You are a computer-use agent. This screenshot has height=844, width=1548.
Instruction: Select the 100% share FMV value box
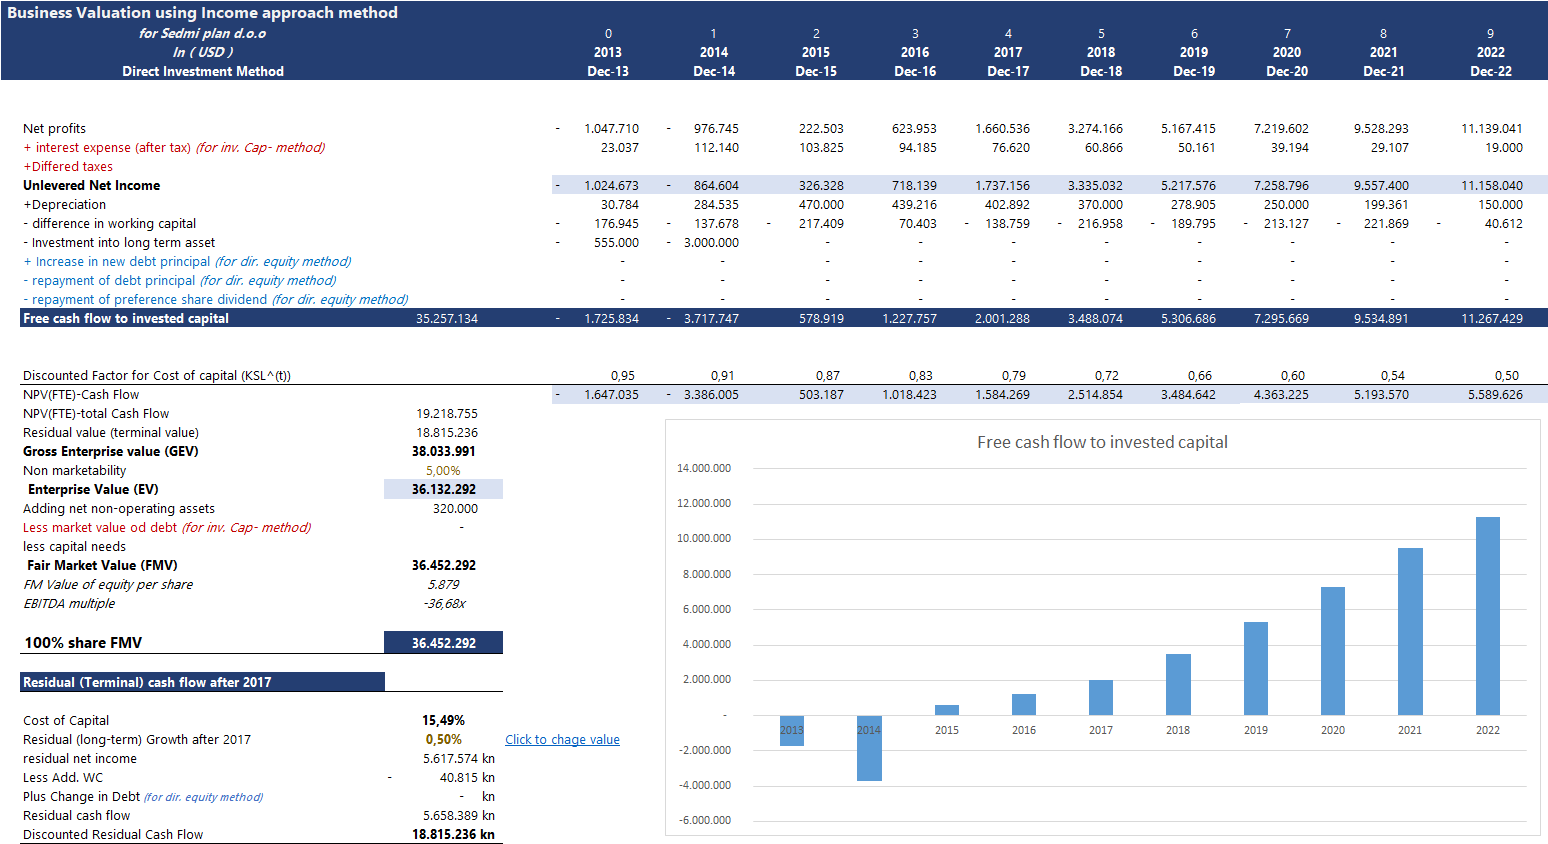[443, 643]
